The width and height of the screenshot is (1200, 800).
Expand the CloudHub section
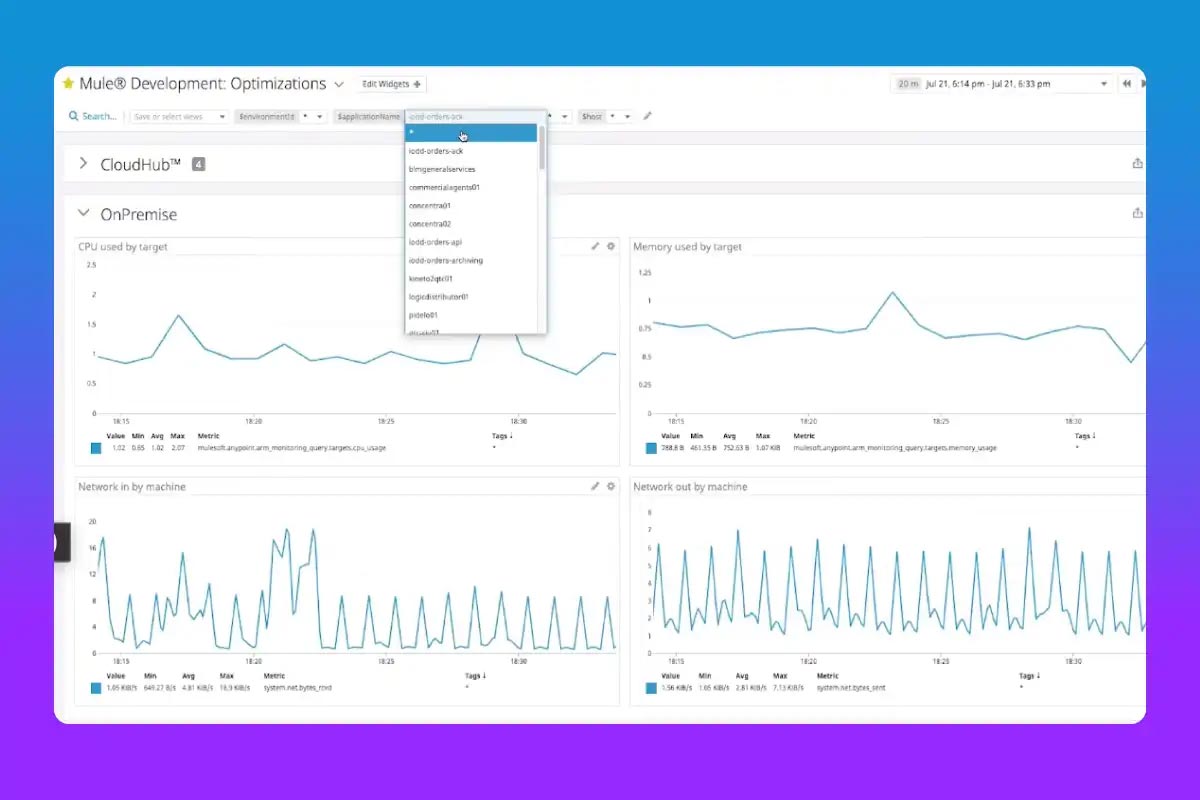(x=83, y=163)
